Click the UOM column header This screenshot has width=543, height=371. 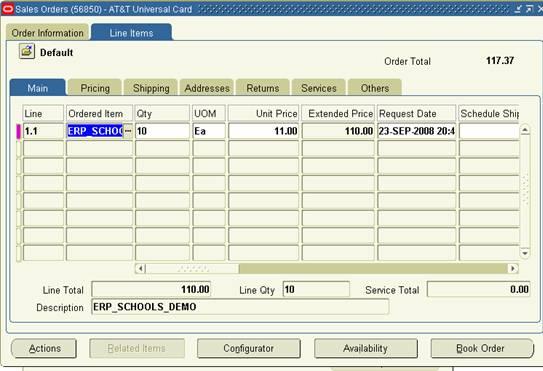209,113
